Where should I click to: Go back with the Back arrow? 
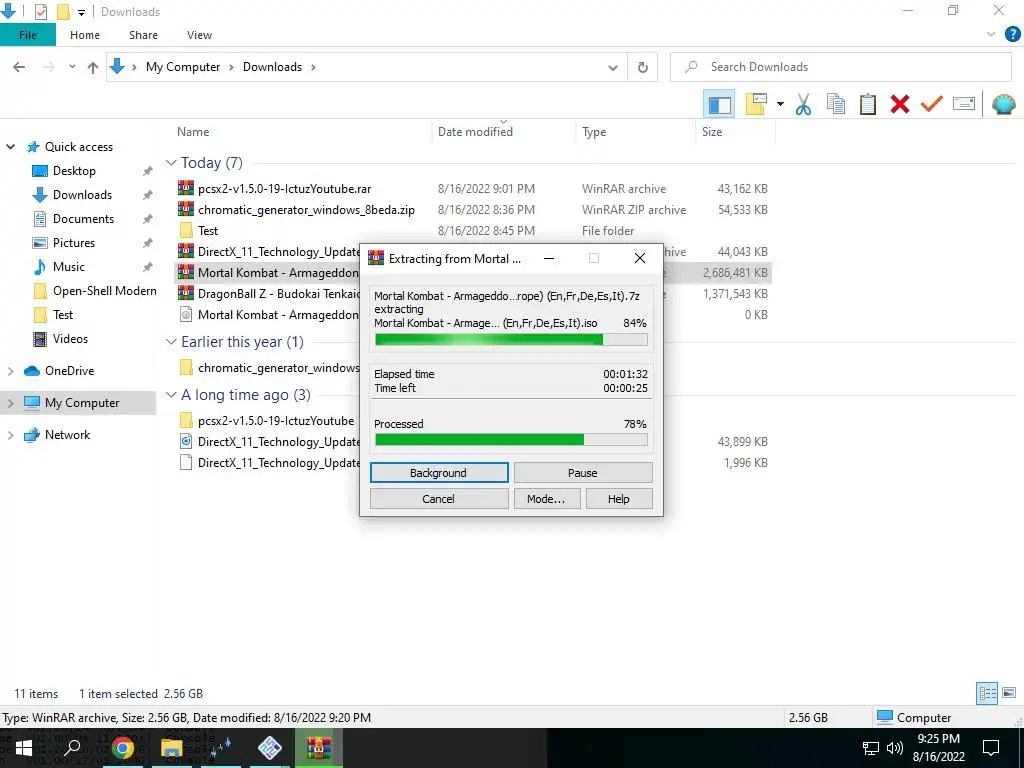tap(20, 67)
